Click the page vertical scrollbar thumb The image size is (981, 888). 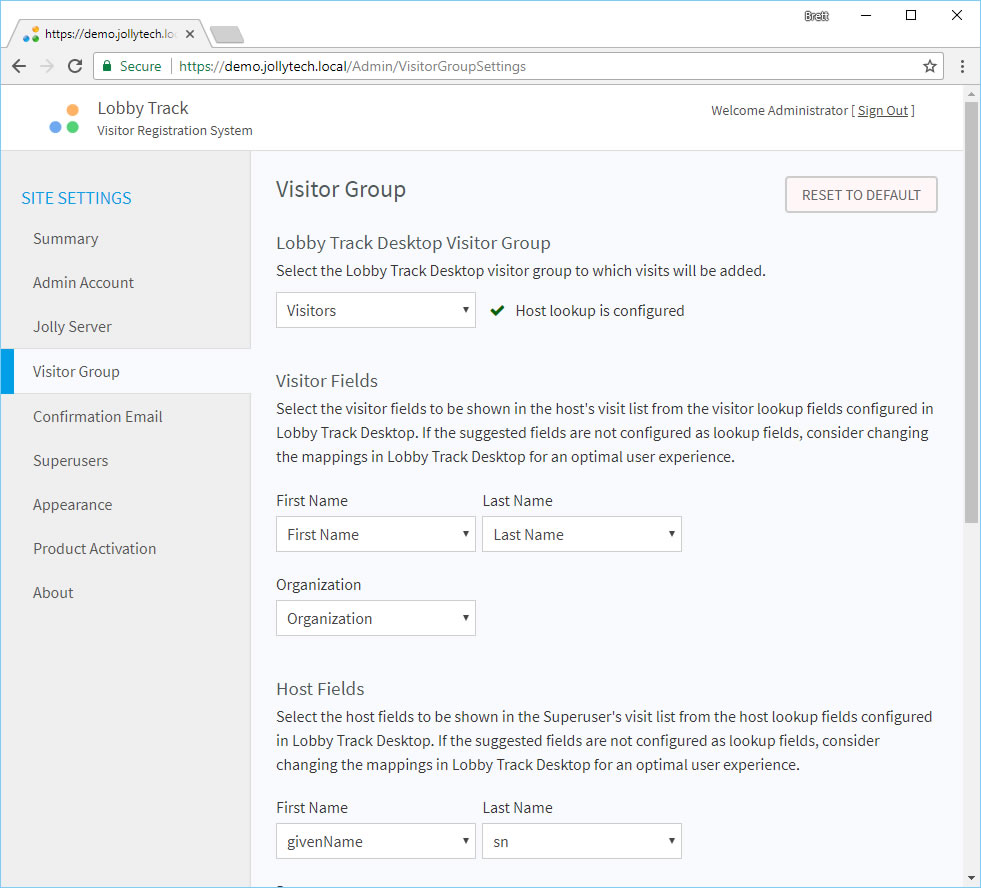click(x=971, y=312)
